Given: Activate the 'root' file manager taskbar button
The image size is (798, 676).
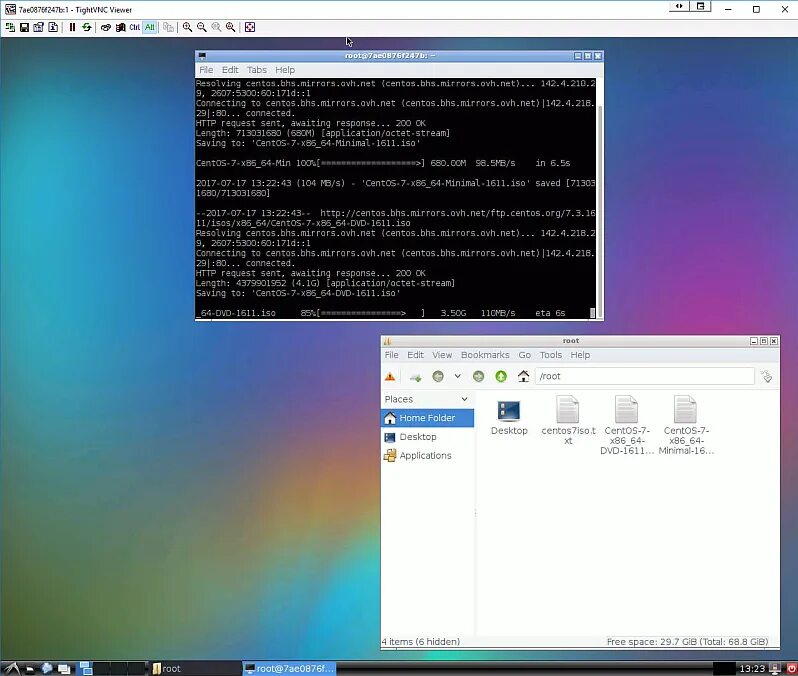Looking at the screenshot, I should [x=195, y=668].
